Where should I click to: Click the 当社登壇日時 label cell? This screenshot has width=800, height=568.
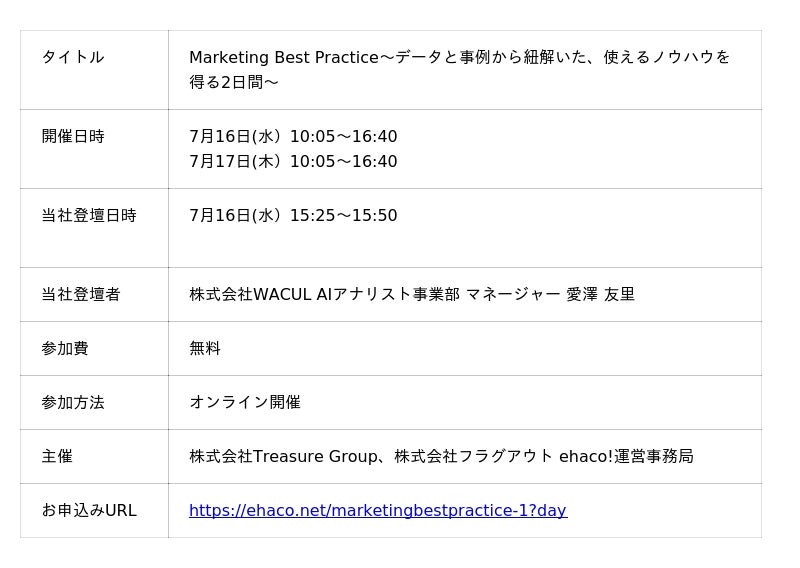94,228
